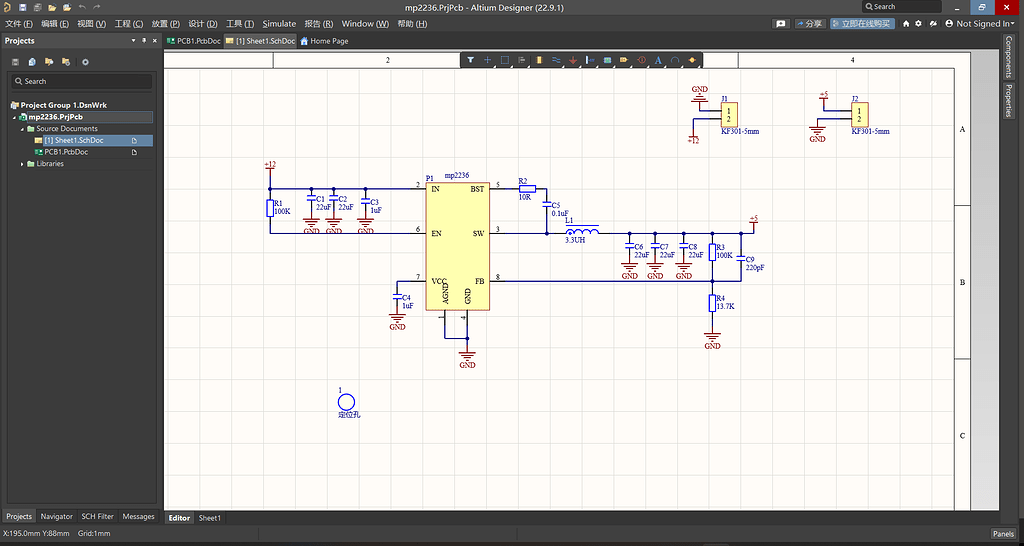
Task: Open the Projects panel dropdown arrow
Action: point(133,40)
